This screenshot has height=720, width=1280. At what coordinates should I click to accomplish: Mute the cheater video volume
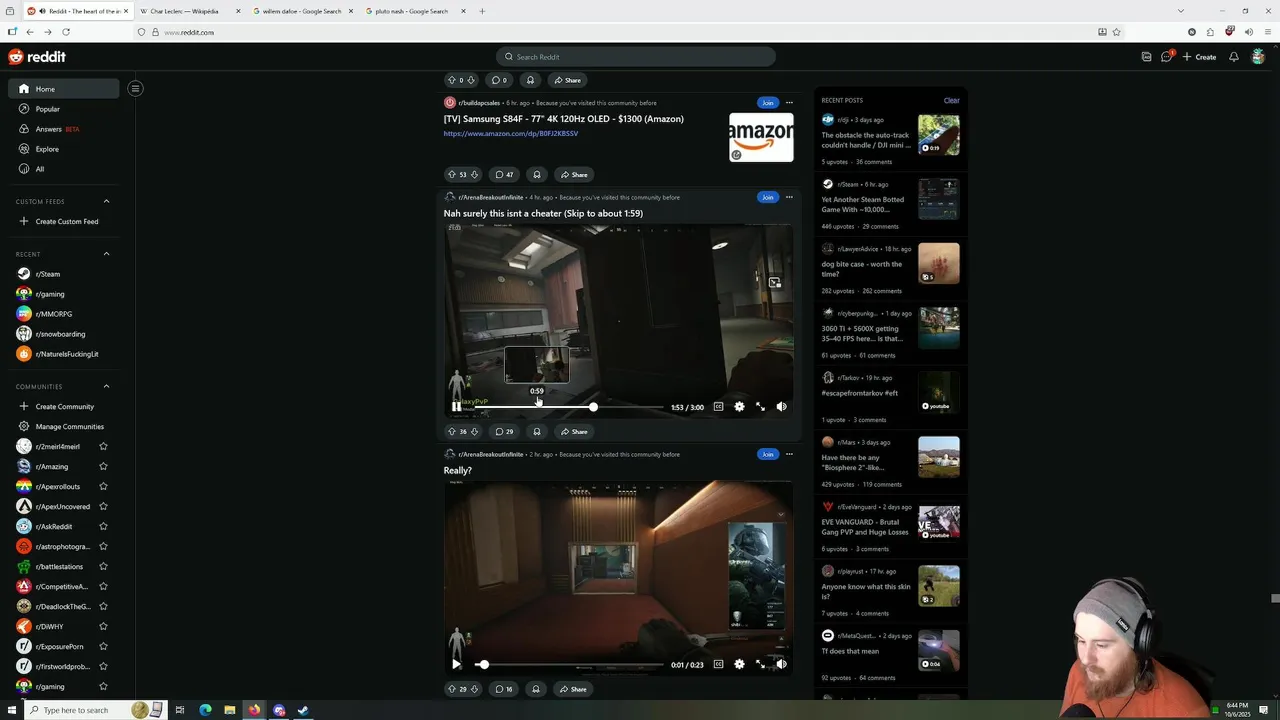pos(781,407)
